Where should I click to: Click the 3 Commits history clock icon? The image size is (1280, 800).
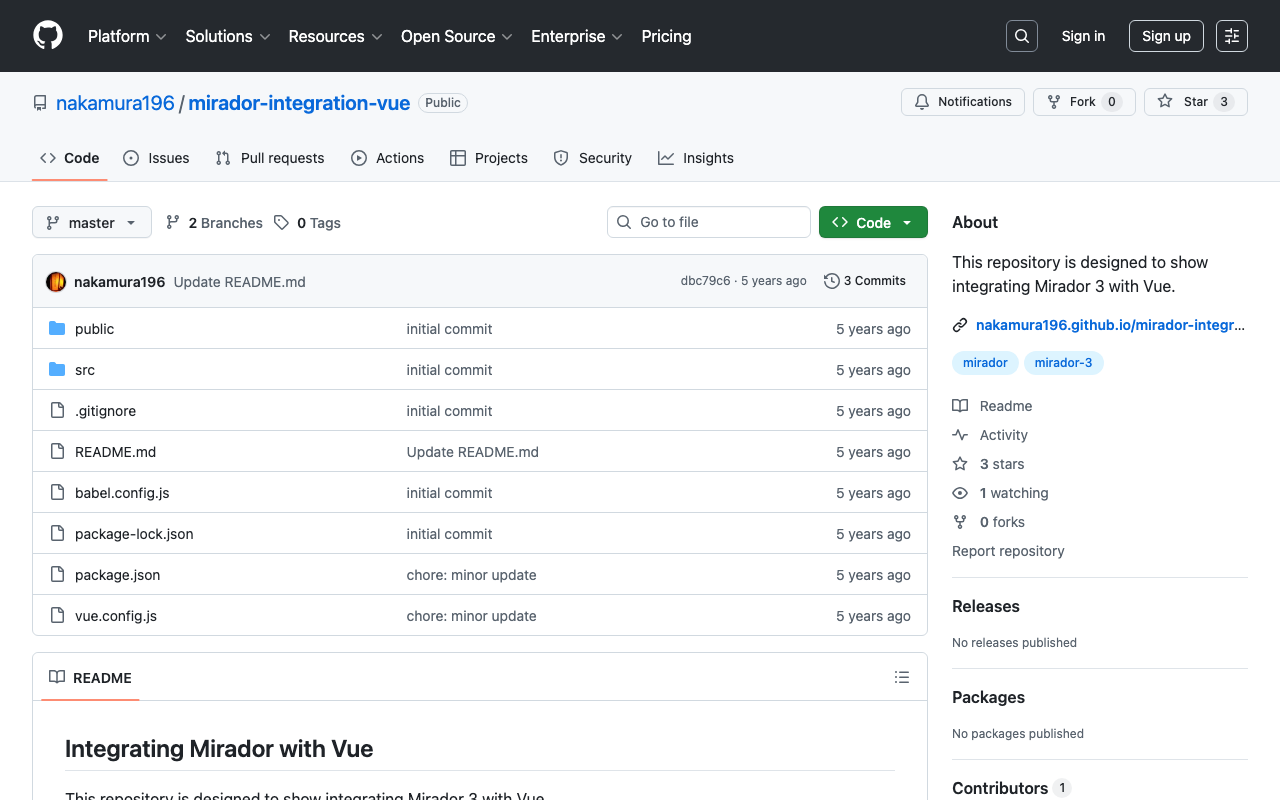click(831, 281)
